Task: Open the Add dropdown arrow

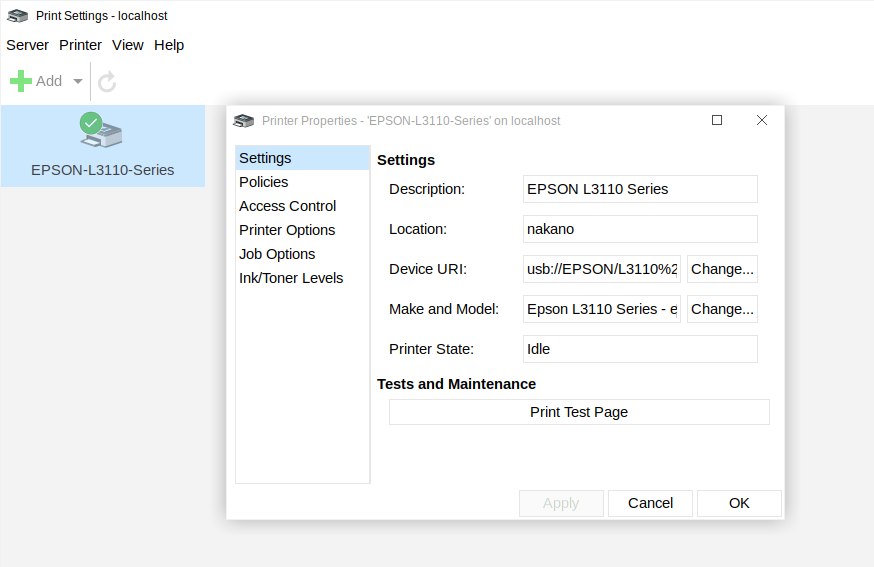Action: click(x=78, y=81)
